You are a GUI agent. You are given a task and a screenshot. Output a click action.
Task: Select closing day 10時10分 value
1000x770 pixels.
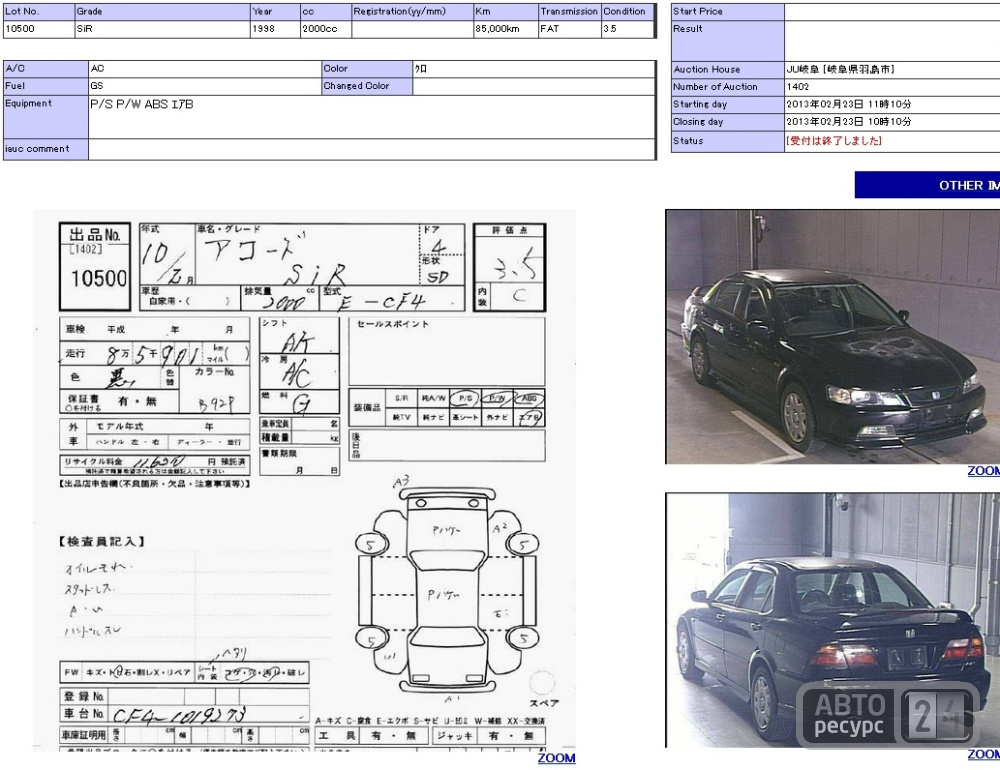click(848, 121)
